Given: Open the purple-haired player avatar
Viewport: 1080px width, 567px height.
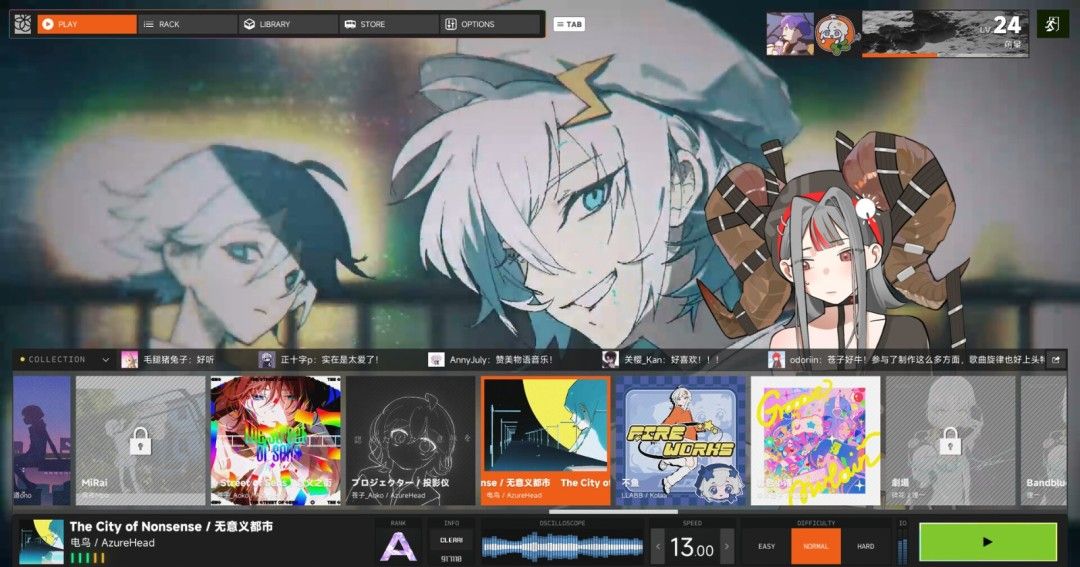Looking at the screenshot, I should (x=789, y=34).
